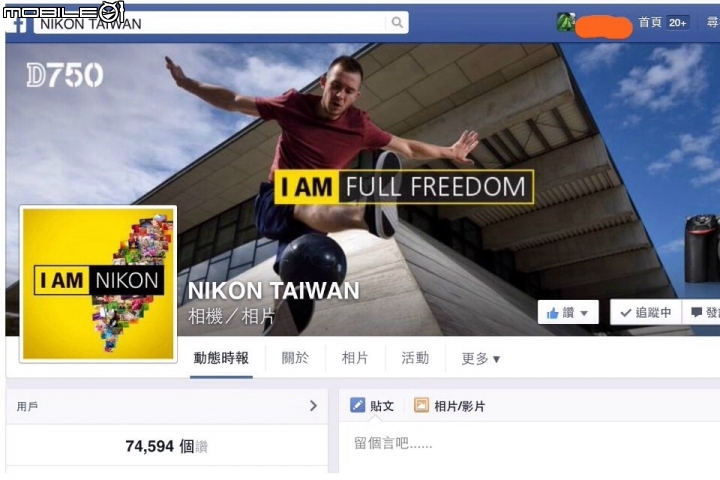Image resolution: width=720 pixels, height=480 pixels.
Task: Open the 活動 events tab
Action: 415,358
